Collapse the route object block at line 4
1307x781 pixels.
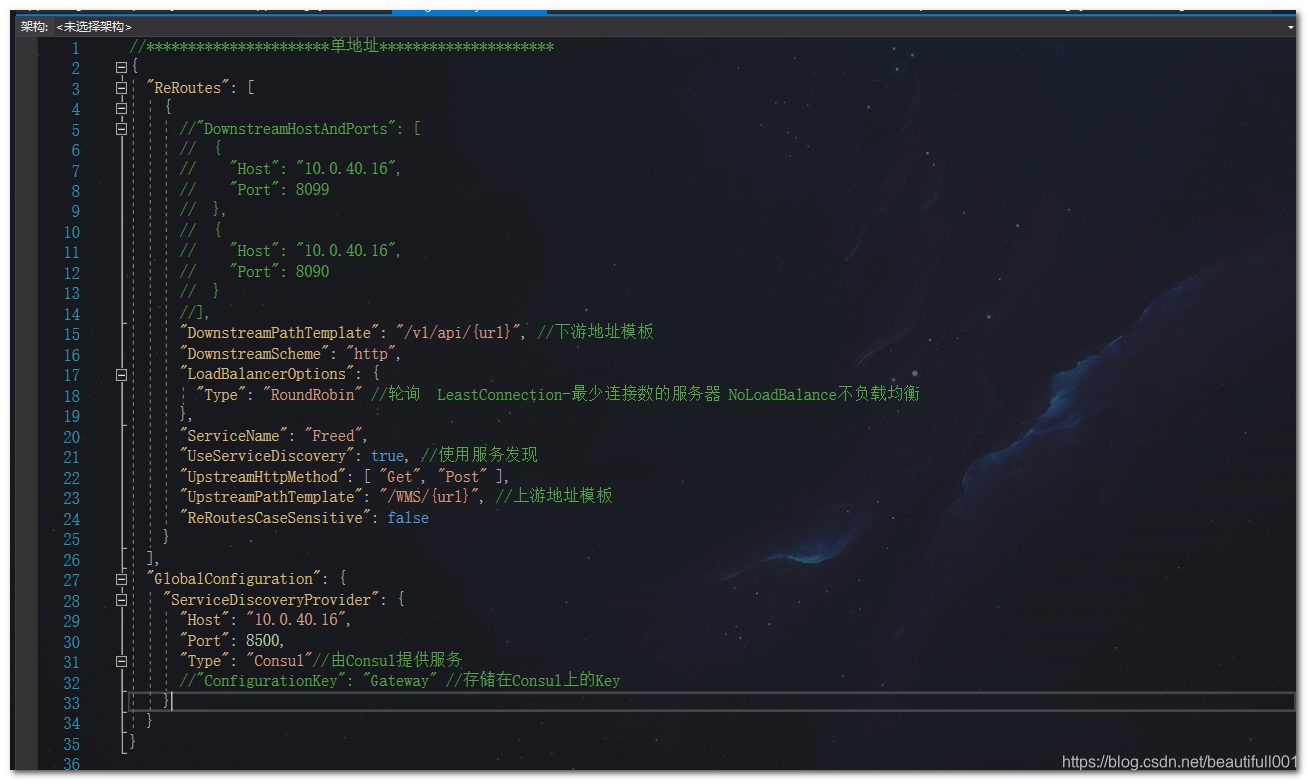[122, 108]
